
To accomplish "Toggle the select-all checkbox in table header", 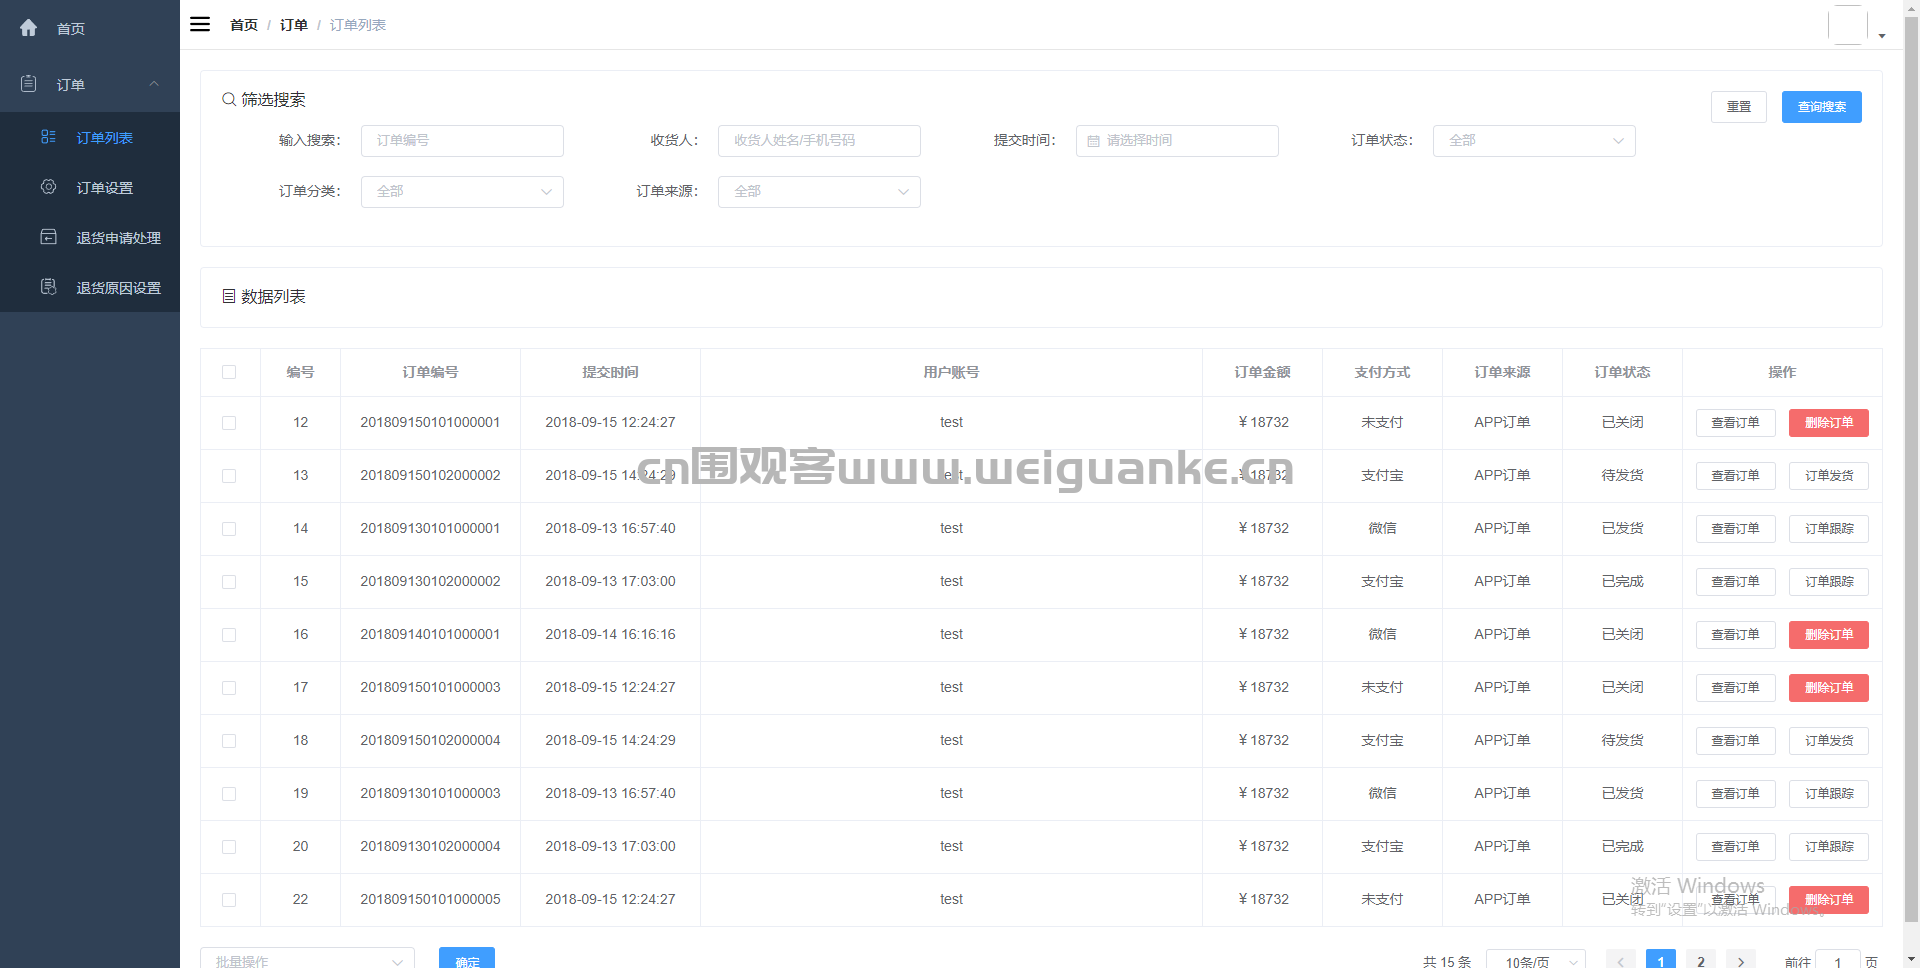I will tap(229, 372).
